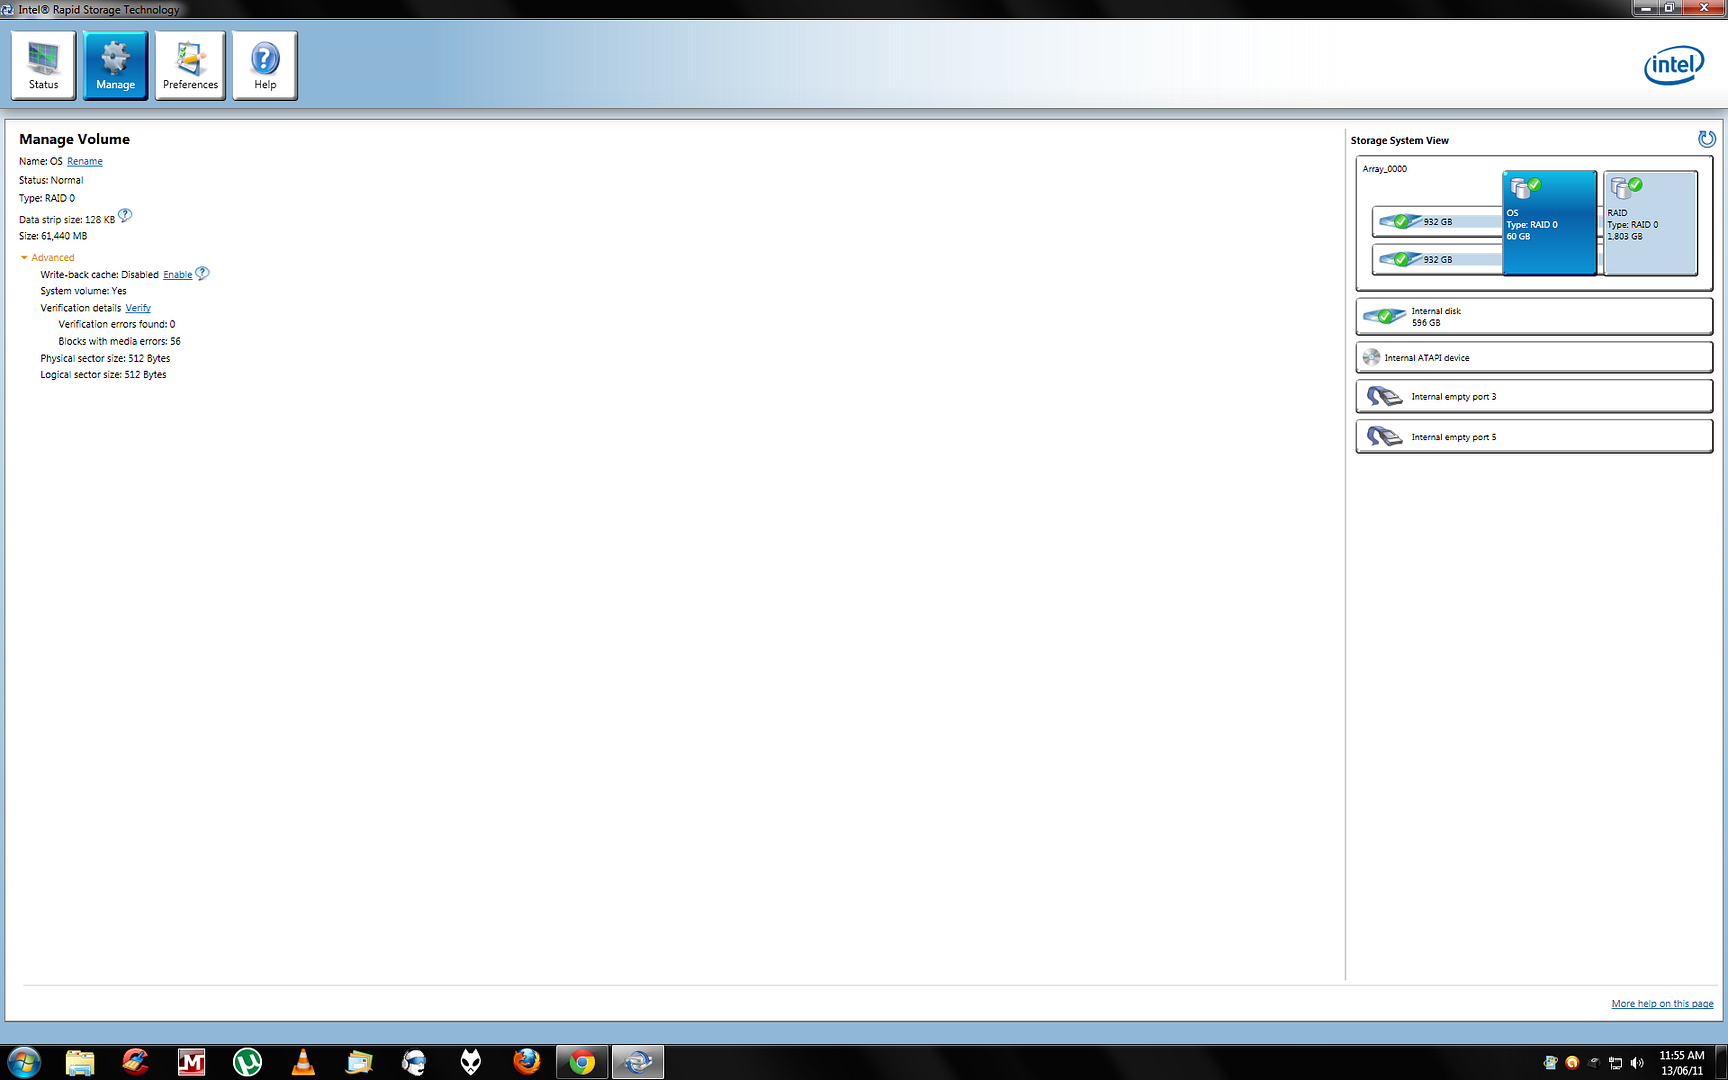Click the Rename link for volume OS

tap(85, 162)
